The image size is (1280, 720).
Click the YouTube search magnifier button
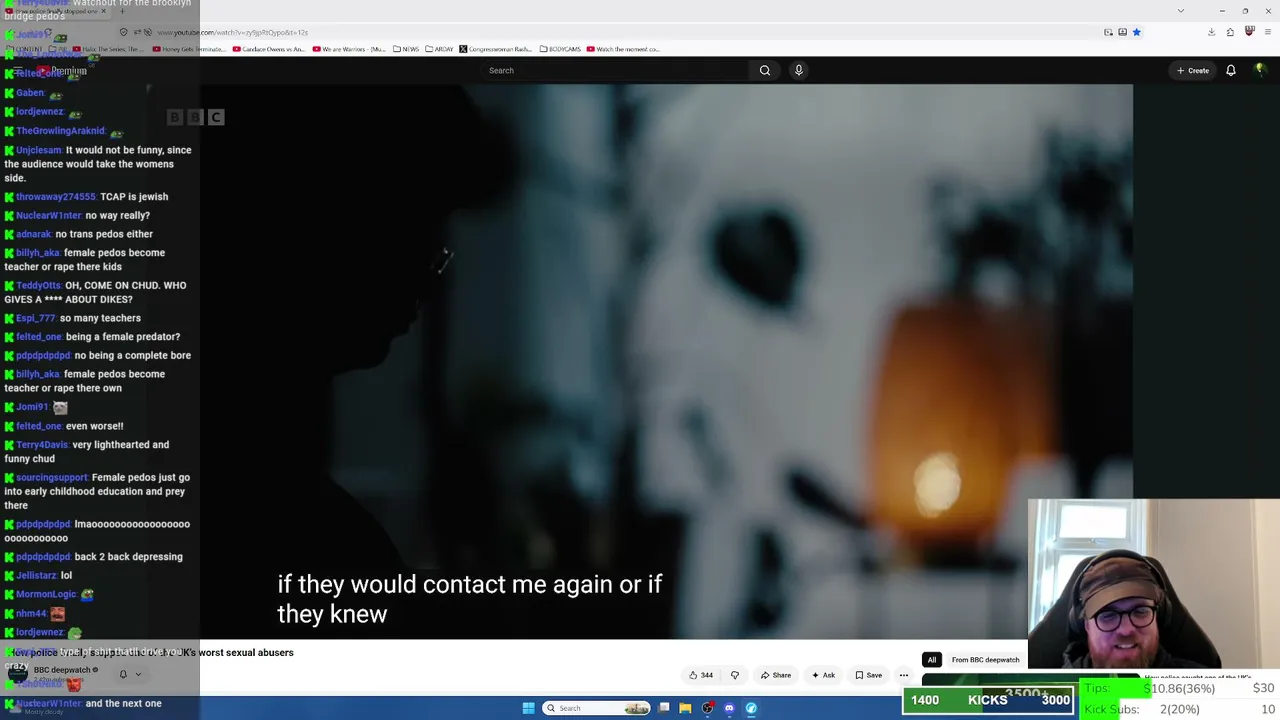pos(765,70)
